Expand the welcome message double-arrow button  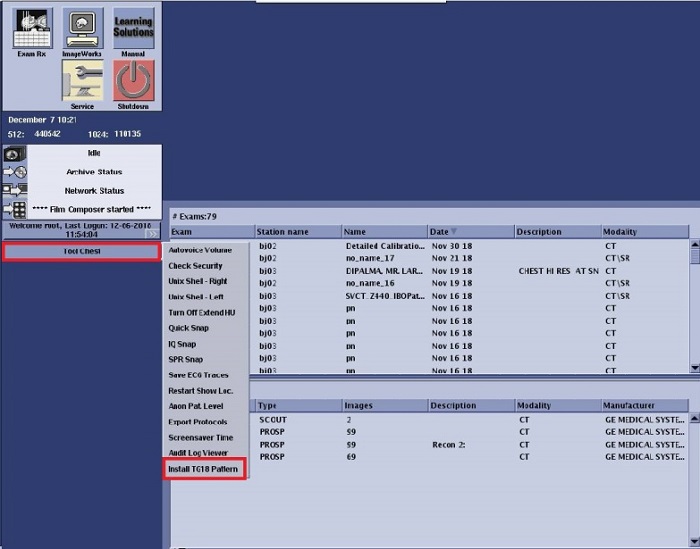click(x=153, y=234)
